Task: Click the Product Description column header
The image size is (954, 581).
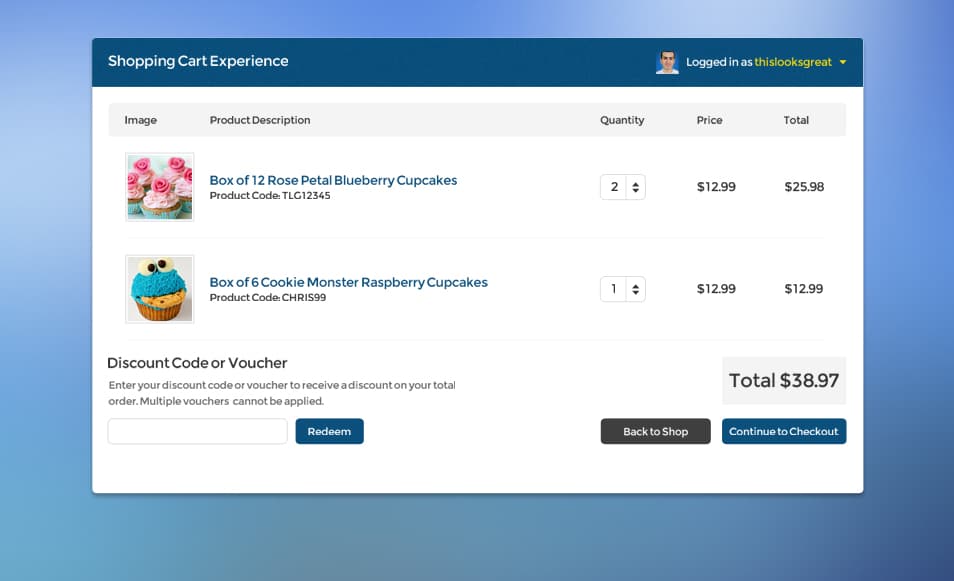Action: click(260, 120)
